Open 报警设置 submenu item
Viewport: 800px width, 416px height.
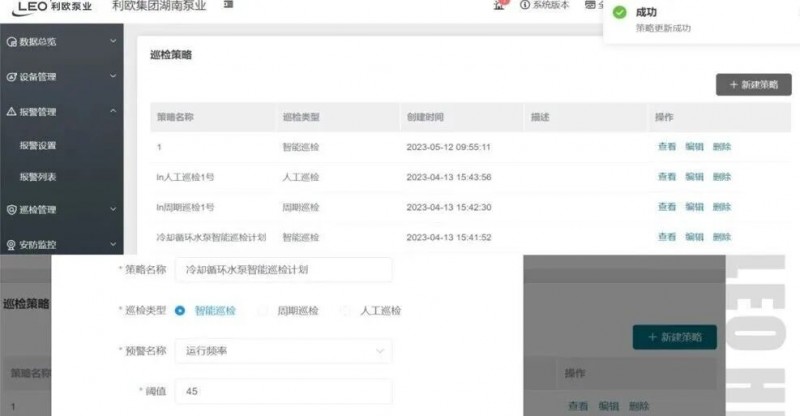click(x=38, y=145)
